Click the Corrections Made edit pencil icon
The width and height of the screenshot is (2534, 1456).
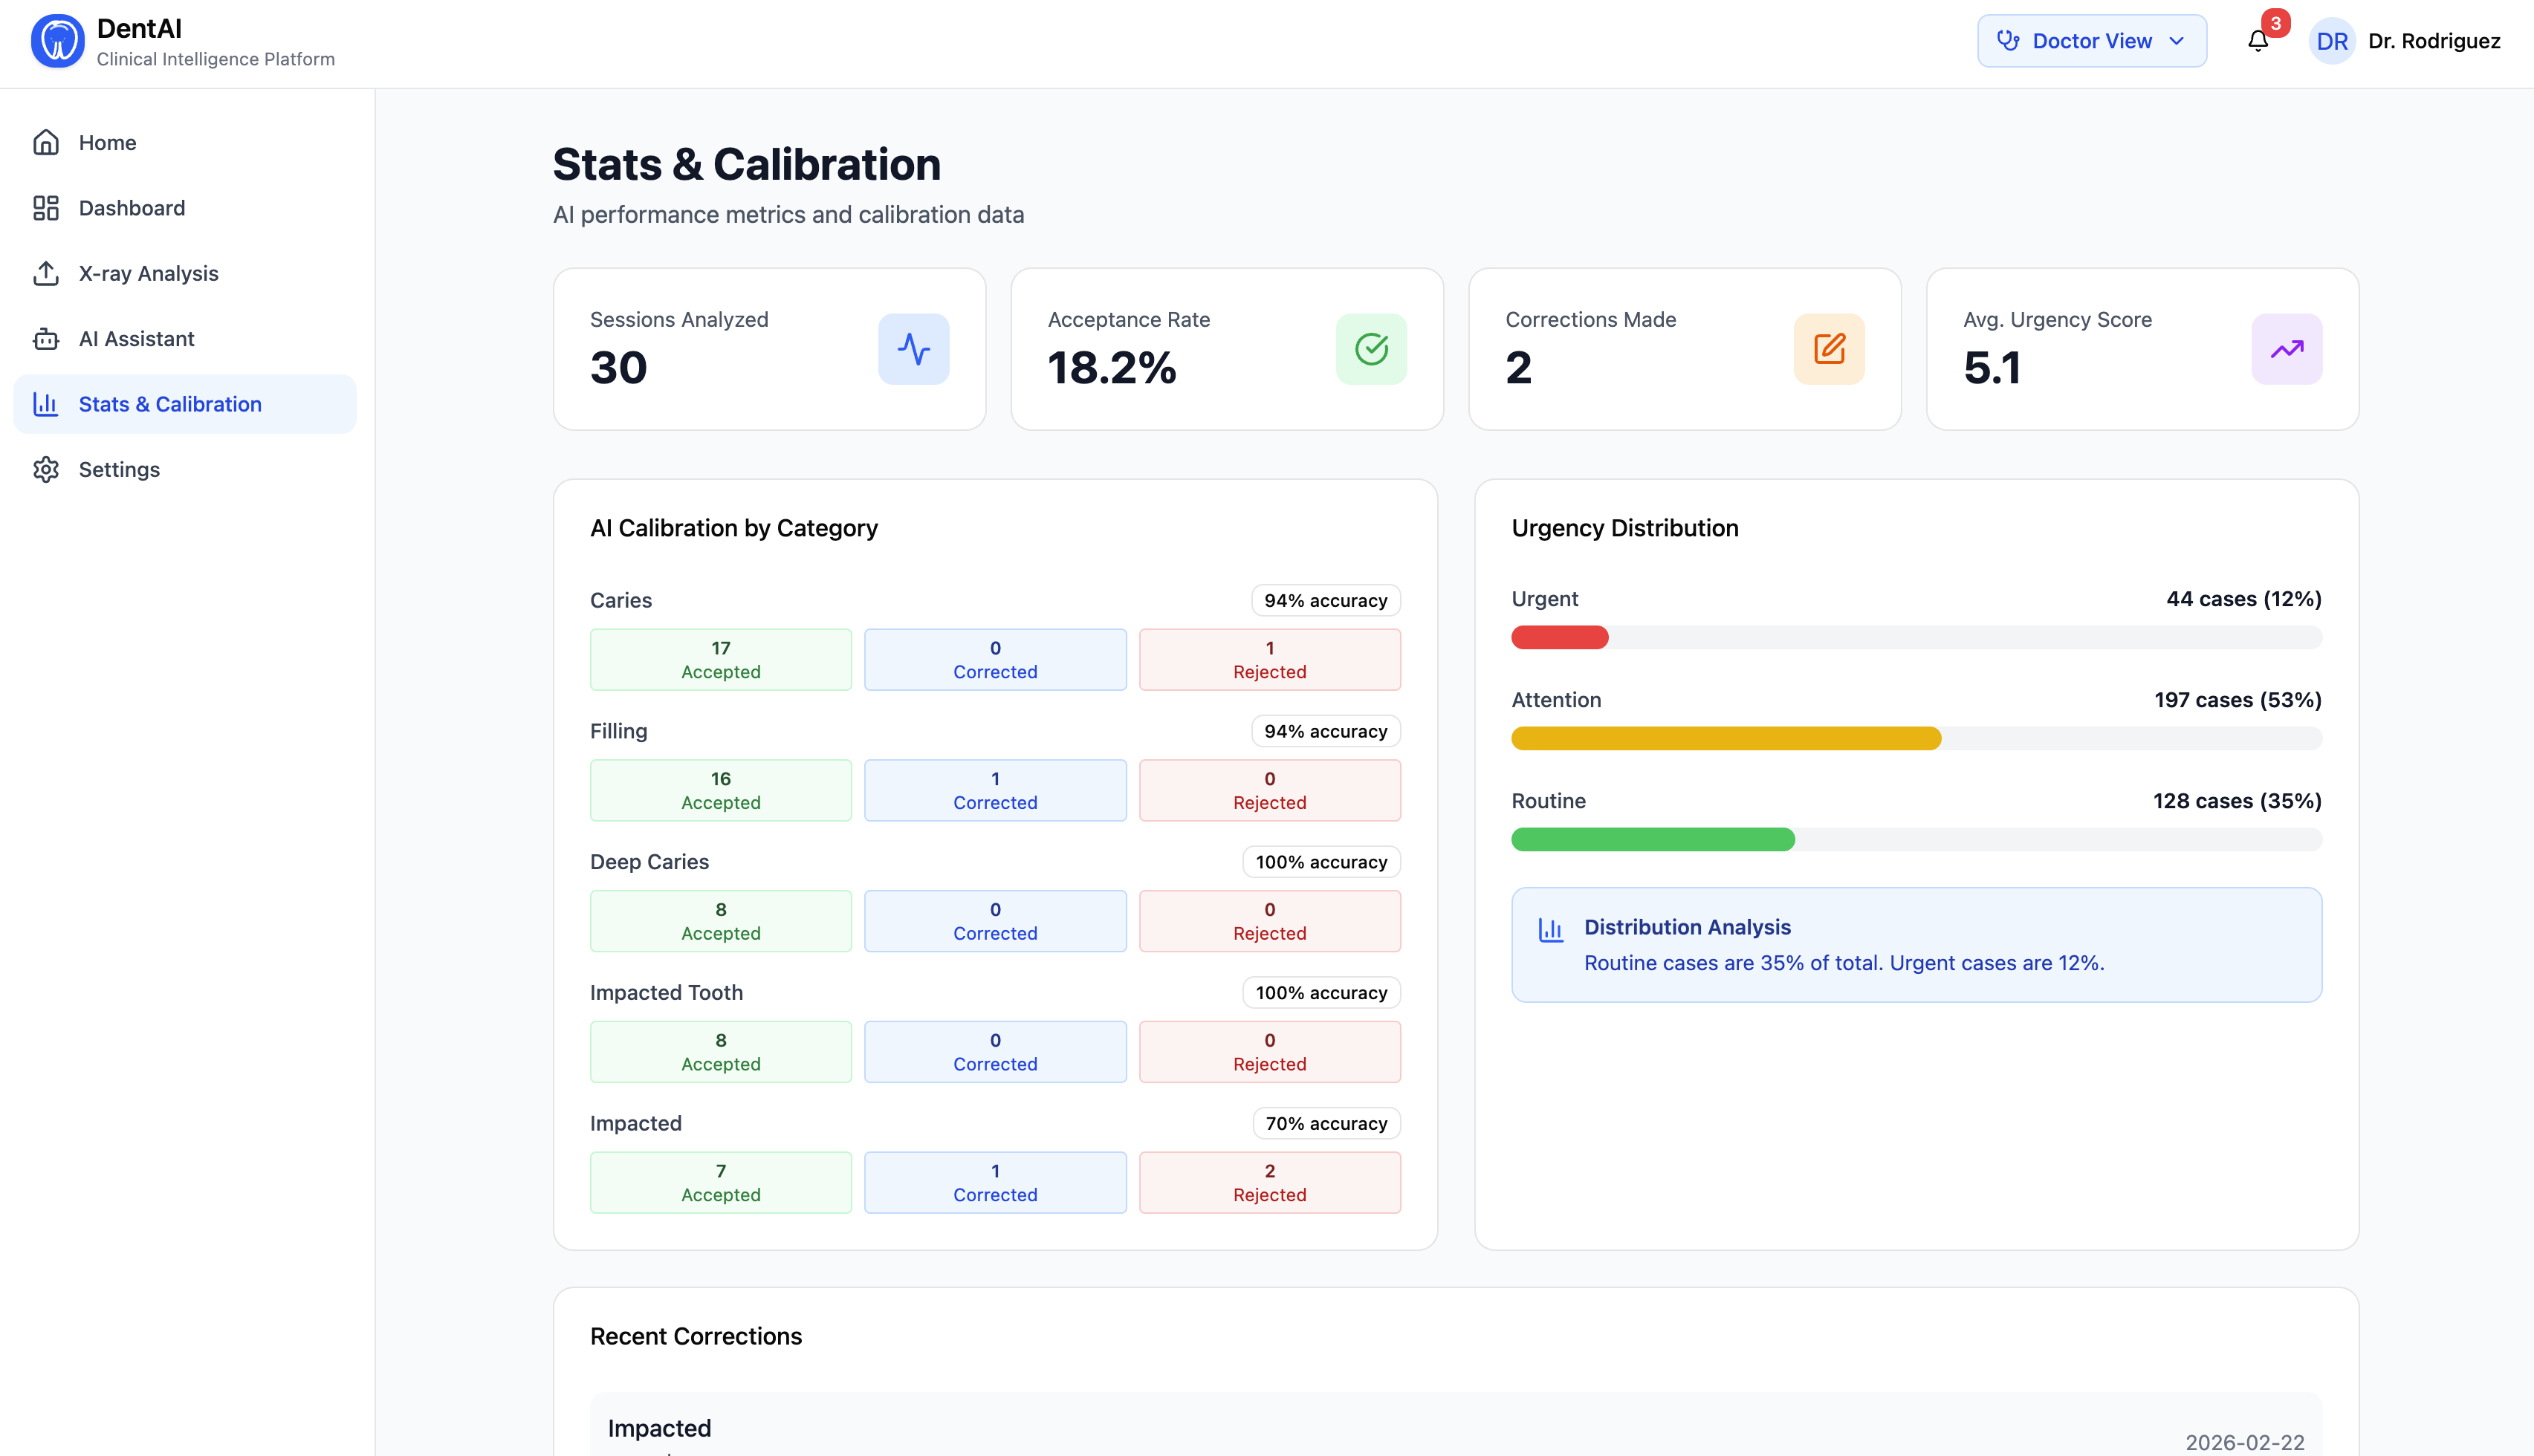1829,349
